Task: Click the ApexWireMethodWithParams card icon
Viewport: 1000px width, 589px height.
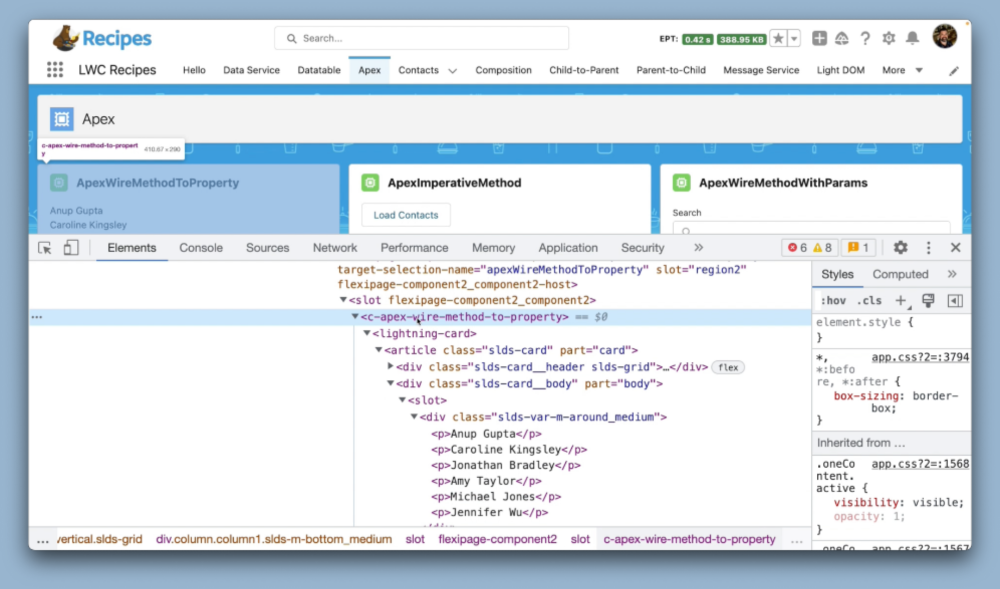Action: point(681,183)
